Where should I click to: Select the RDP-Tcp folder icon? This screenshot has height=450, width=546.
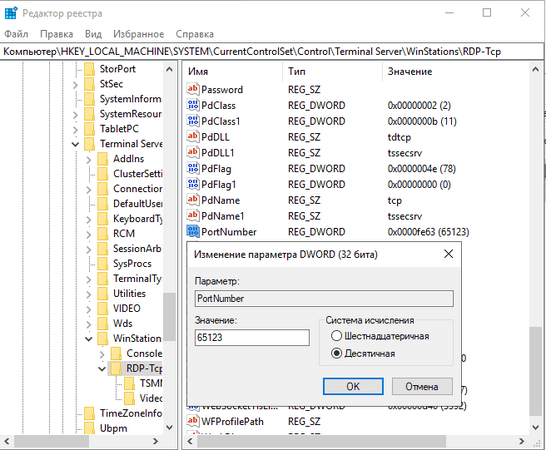(x=116, y=368)
